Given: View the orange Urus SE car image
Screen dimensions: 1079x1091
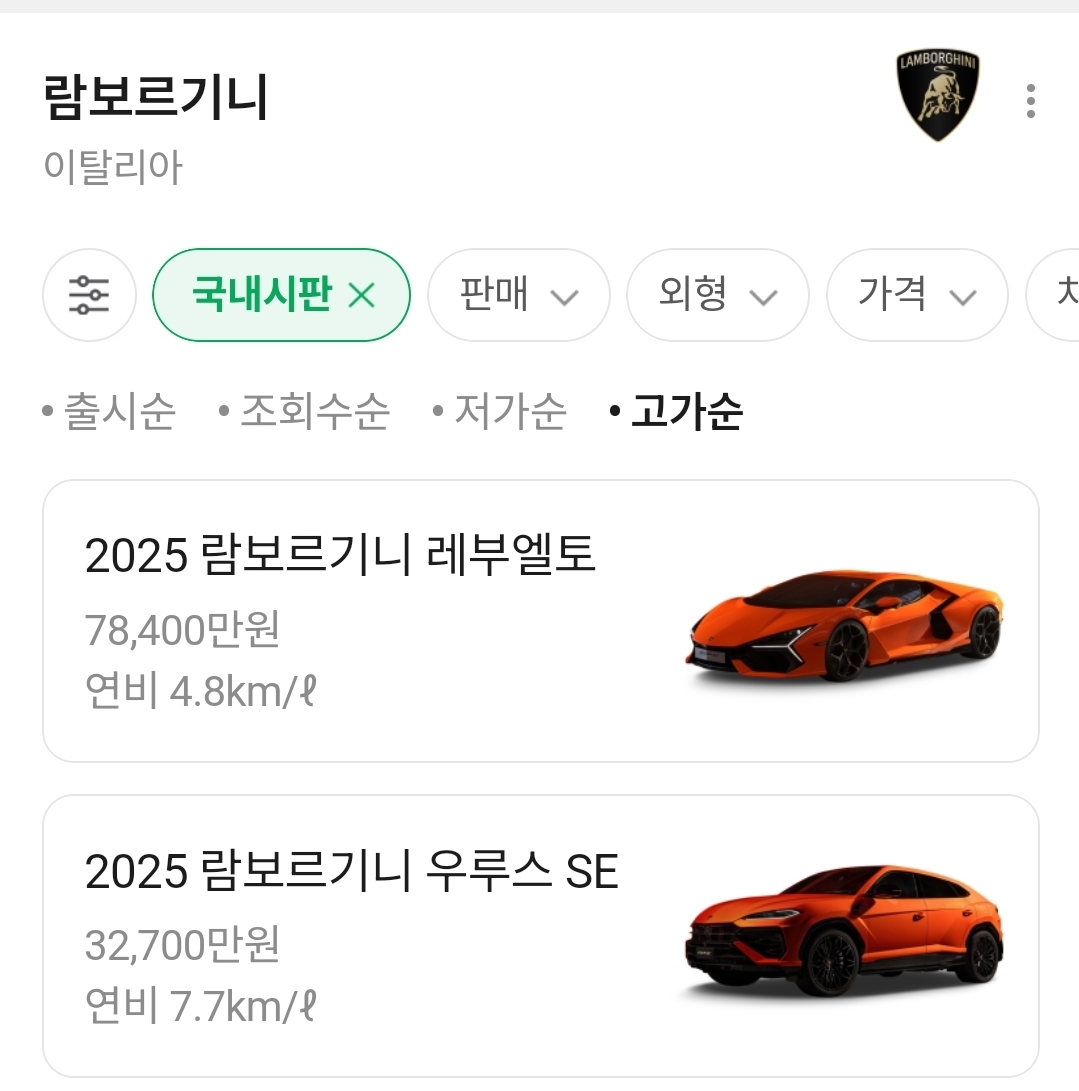Looking at the screenshot, I should (845, 935).
